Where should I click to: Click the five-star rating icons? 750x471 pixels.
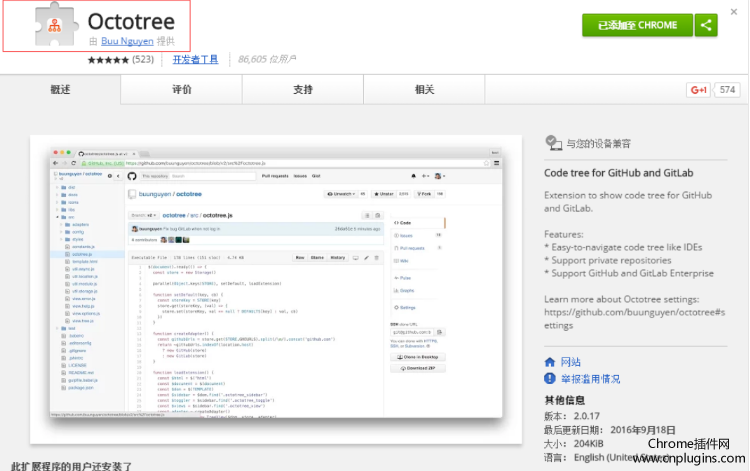(x=108, y=60)
